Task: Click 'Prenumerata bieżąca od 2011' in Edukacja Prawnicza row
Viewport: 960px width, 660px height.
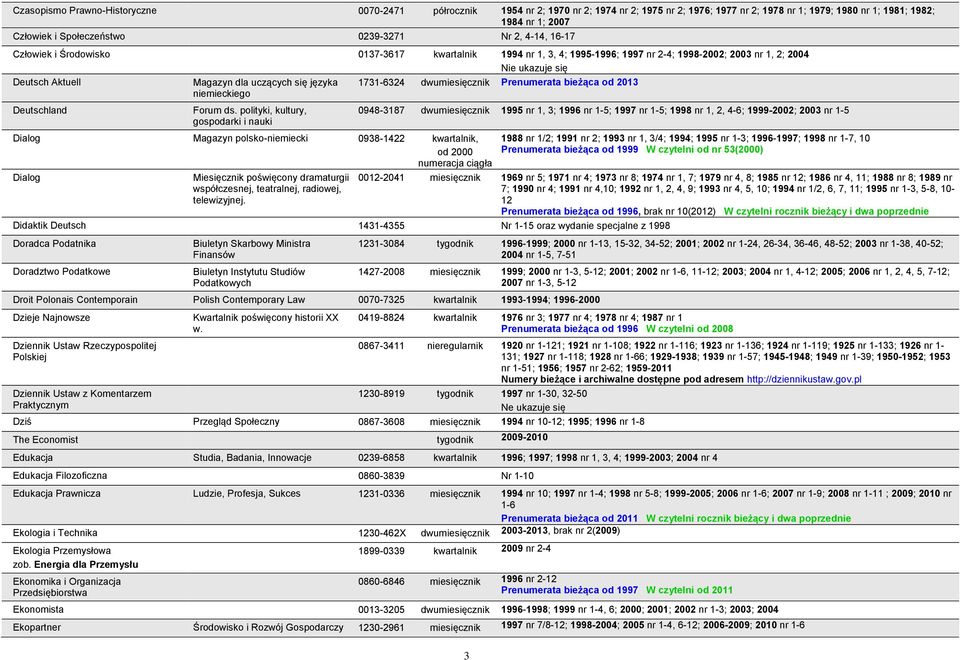Action: pos(569,519)
